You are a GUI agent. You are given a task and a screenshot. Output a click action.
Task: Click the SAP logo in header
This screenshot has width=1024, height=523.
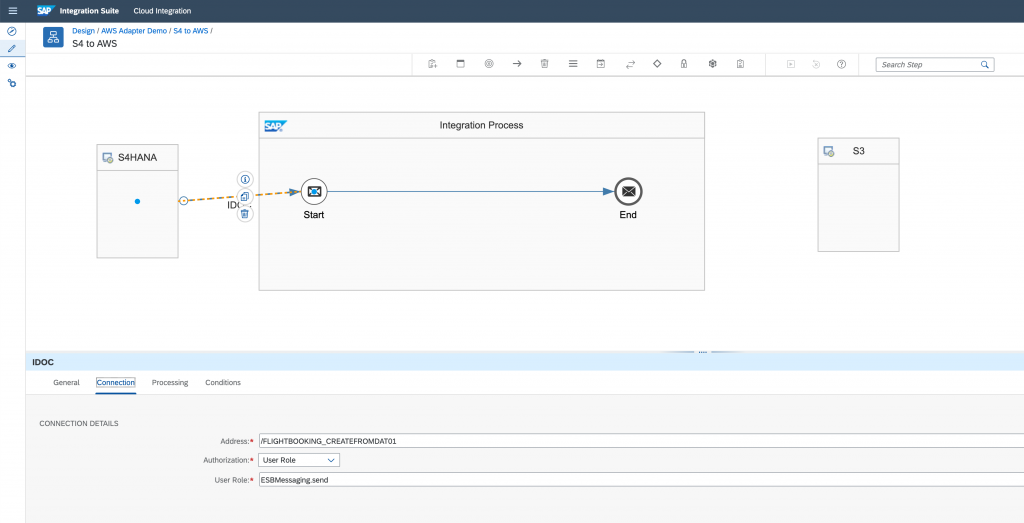click(45, 11)
